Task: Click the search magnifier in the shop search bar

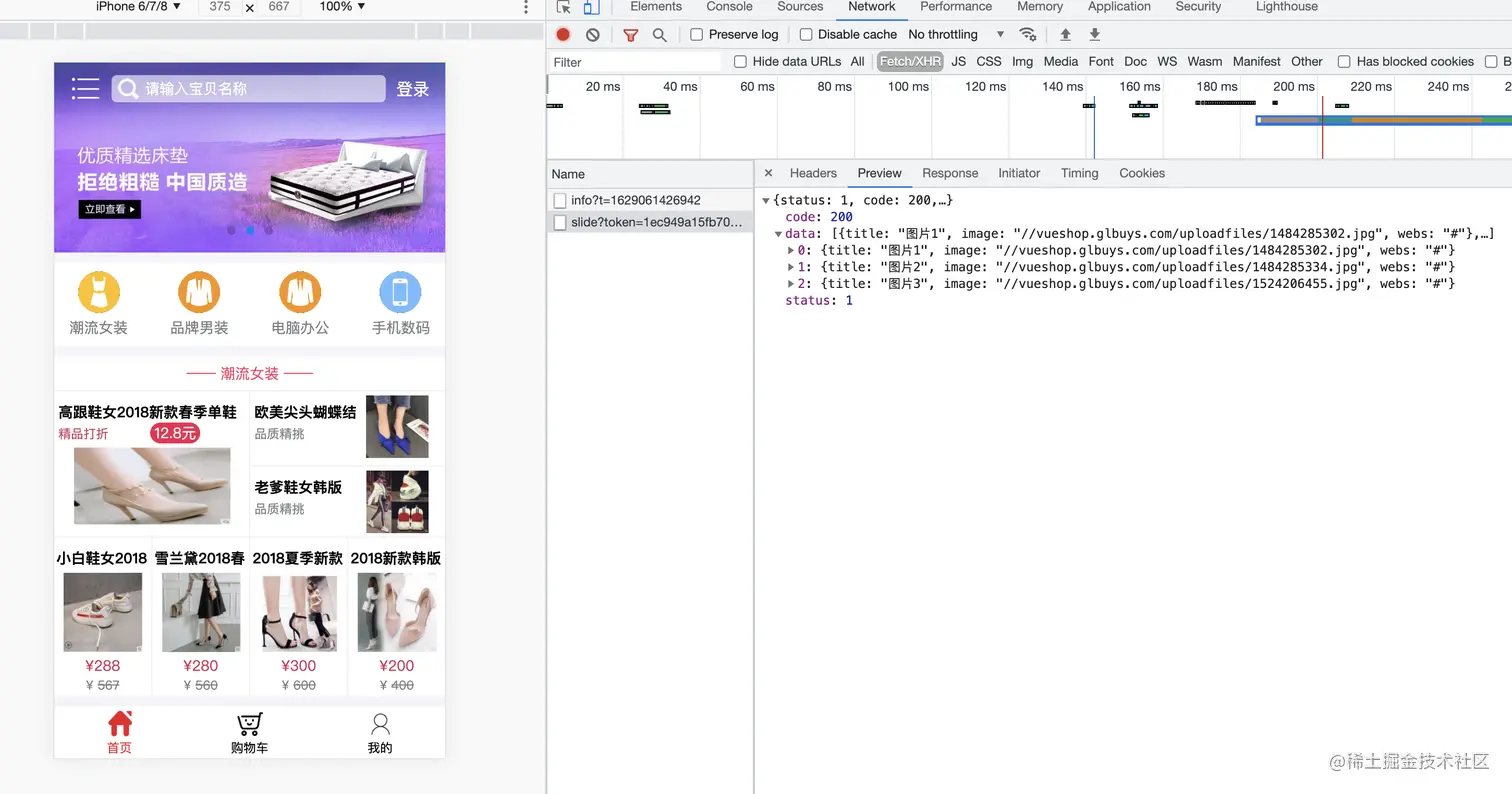Action: (128, 89)
